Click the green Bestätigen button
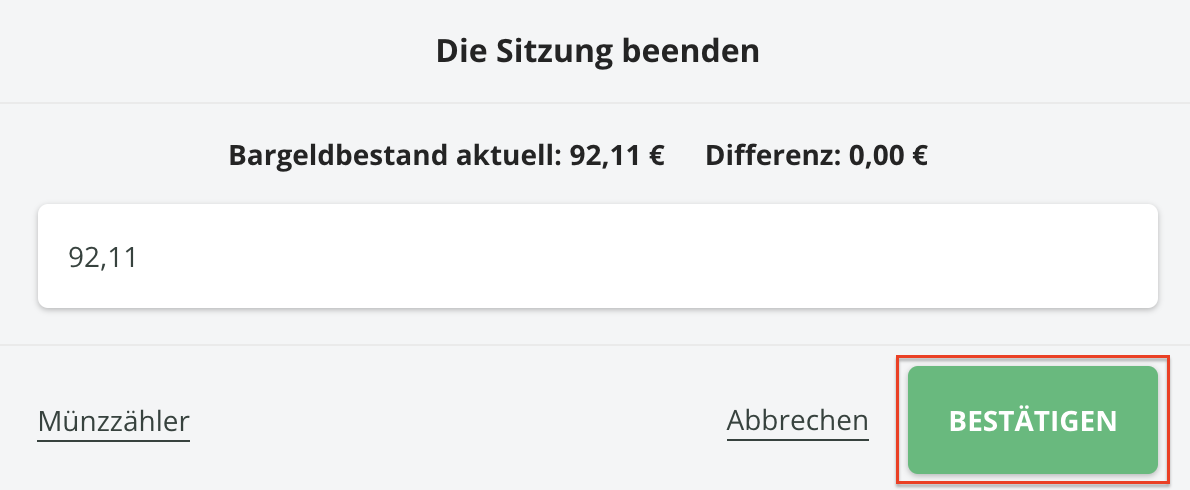Screen dimensions: 1190x490 1032,420
